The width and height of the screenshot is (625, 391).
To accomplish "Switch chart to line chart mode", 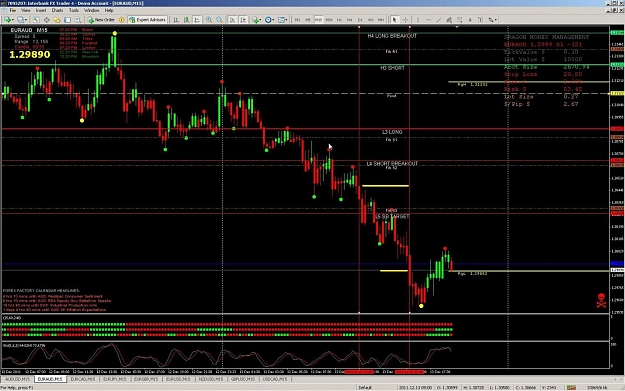I will click(197, 20).
